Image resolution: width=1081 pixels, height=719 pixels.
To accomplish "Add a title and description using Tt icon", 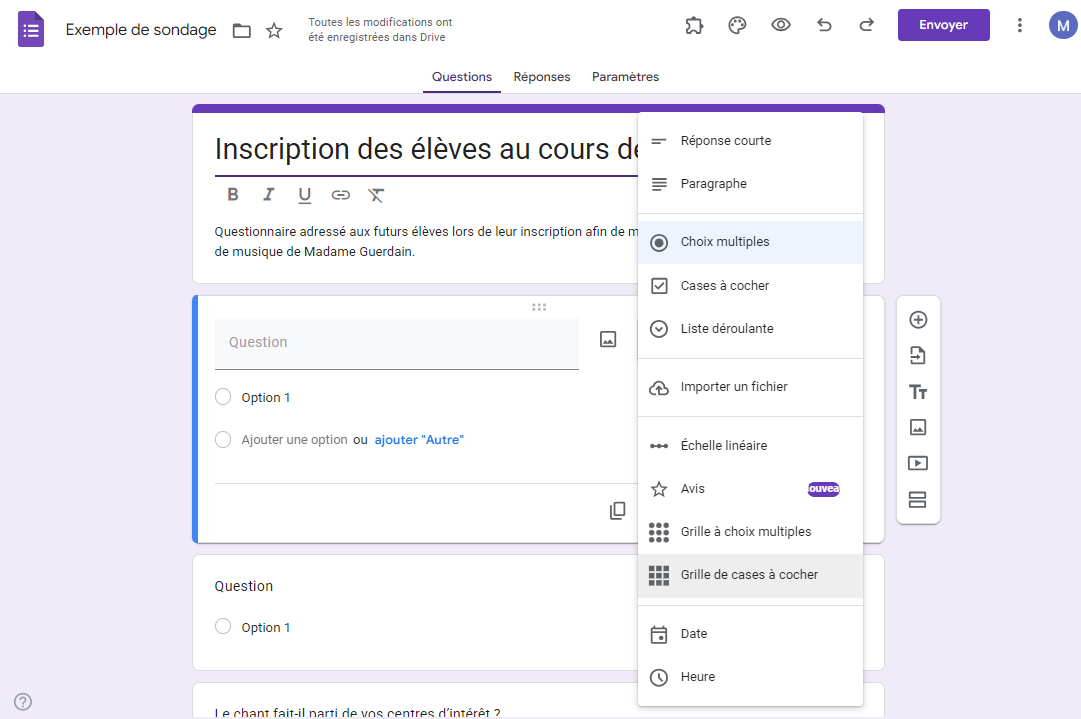I will coord(918,391).
